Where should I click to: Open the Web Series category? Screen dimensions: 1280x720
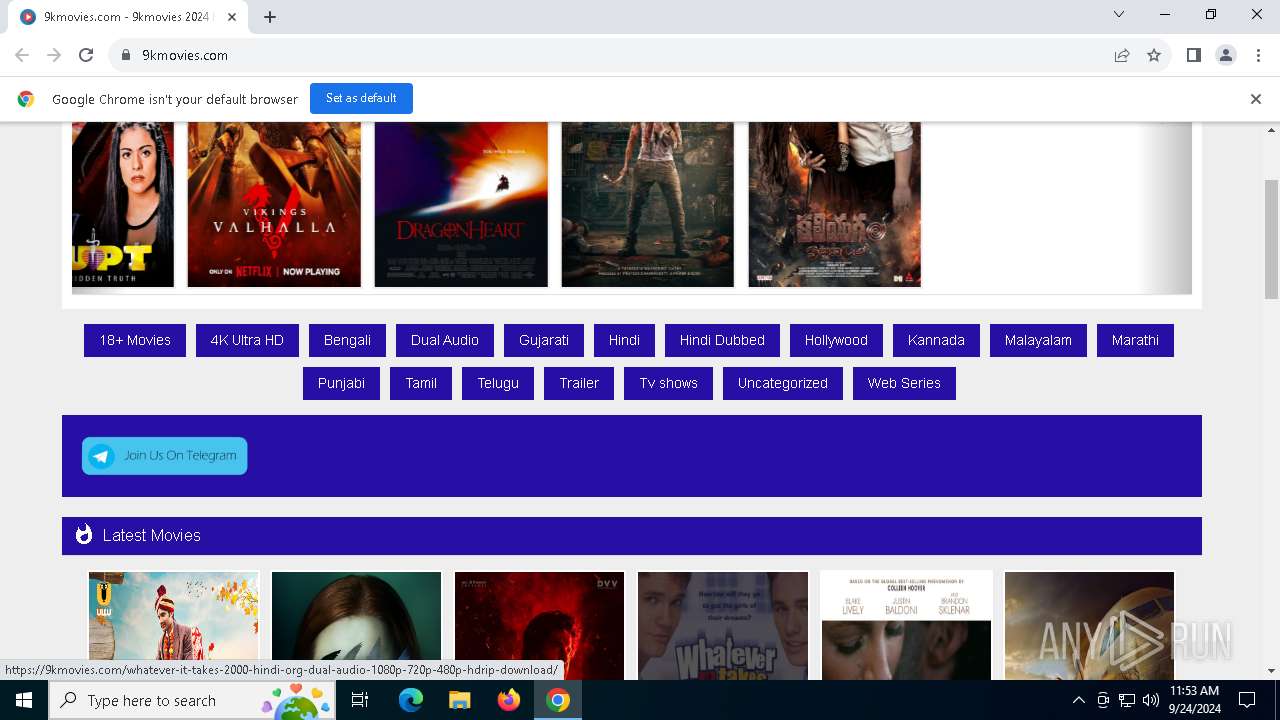[904, 383]
